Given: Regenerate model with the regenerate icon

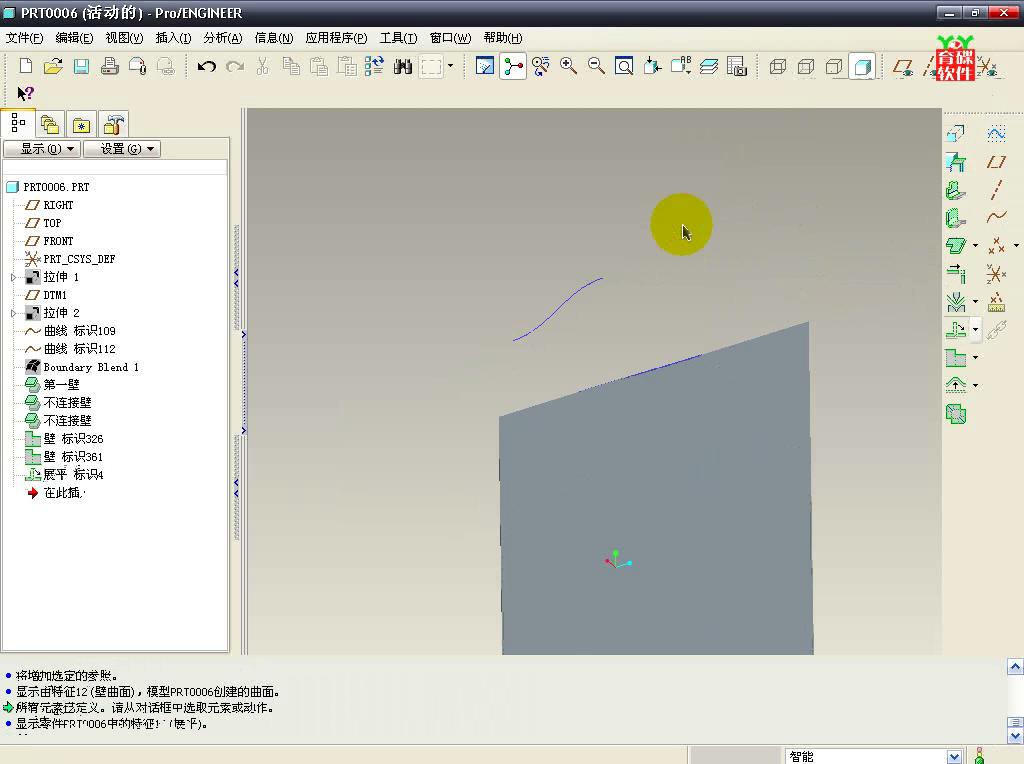Looking at the screenshot, I should 374,66.
